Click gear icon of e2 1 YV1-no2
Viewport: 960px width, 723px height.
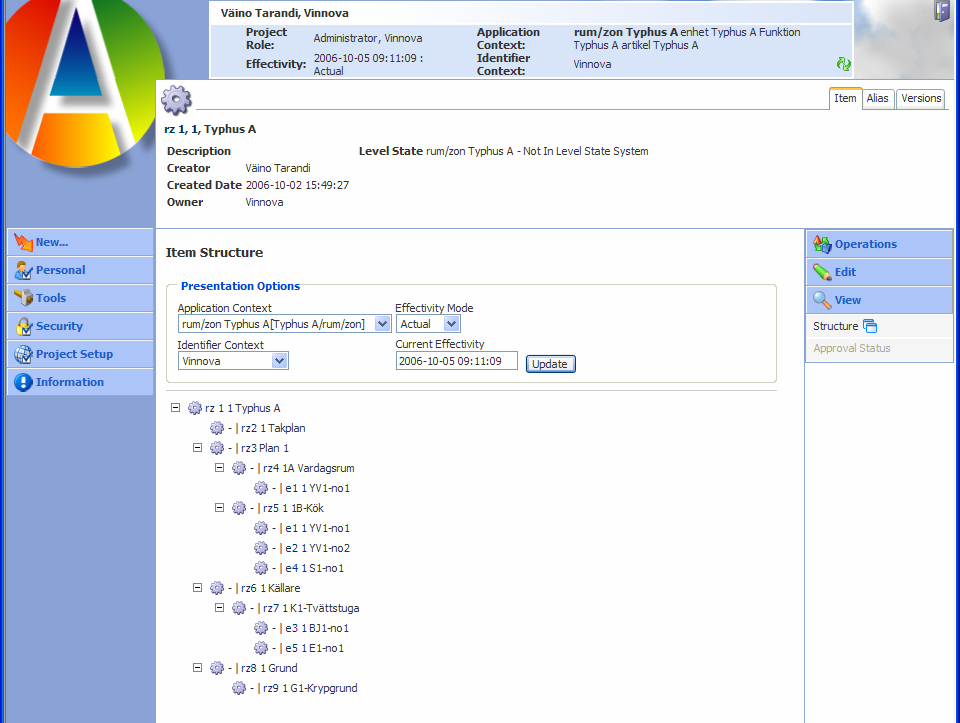[x=261, y=548]
